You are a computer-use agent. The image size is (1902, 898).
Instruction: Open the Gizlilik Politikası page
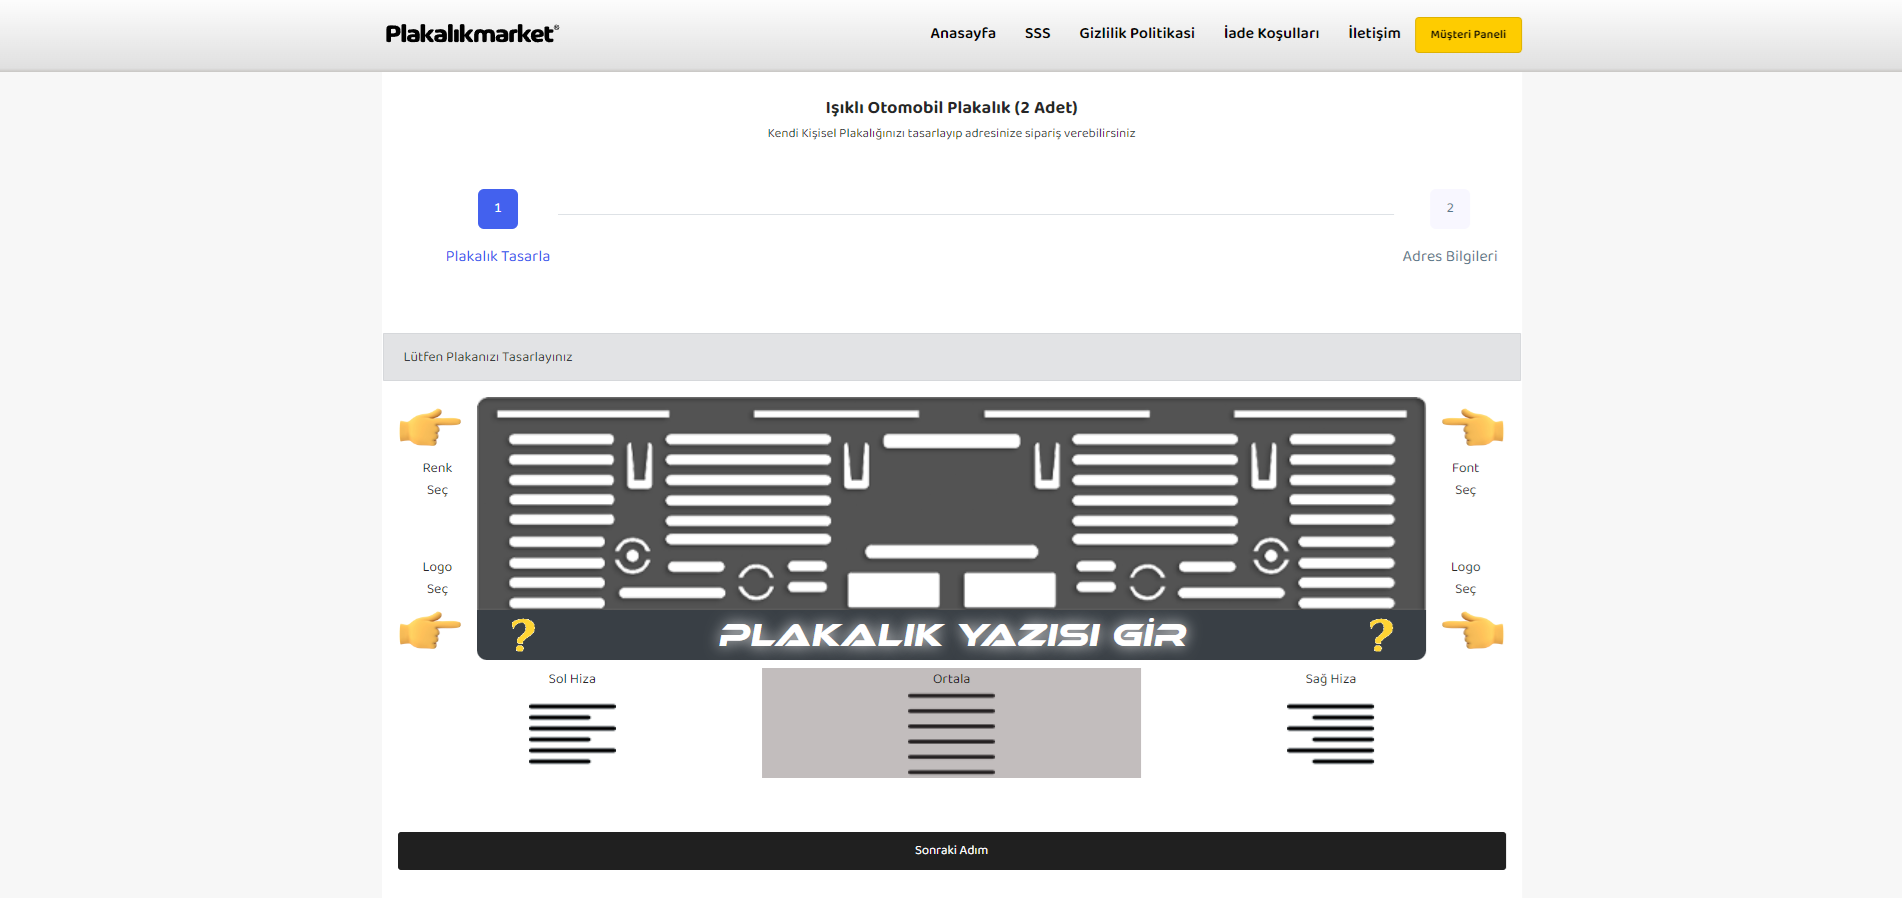(1136, 34)
